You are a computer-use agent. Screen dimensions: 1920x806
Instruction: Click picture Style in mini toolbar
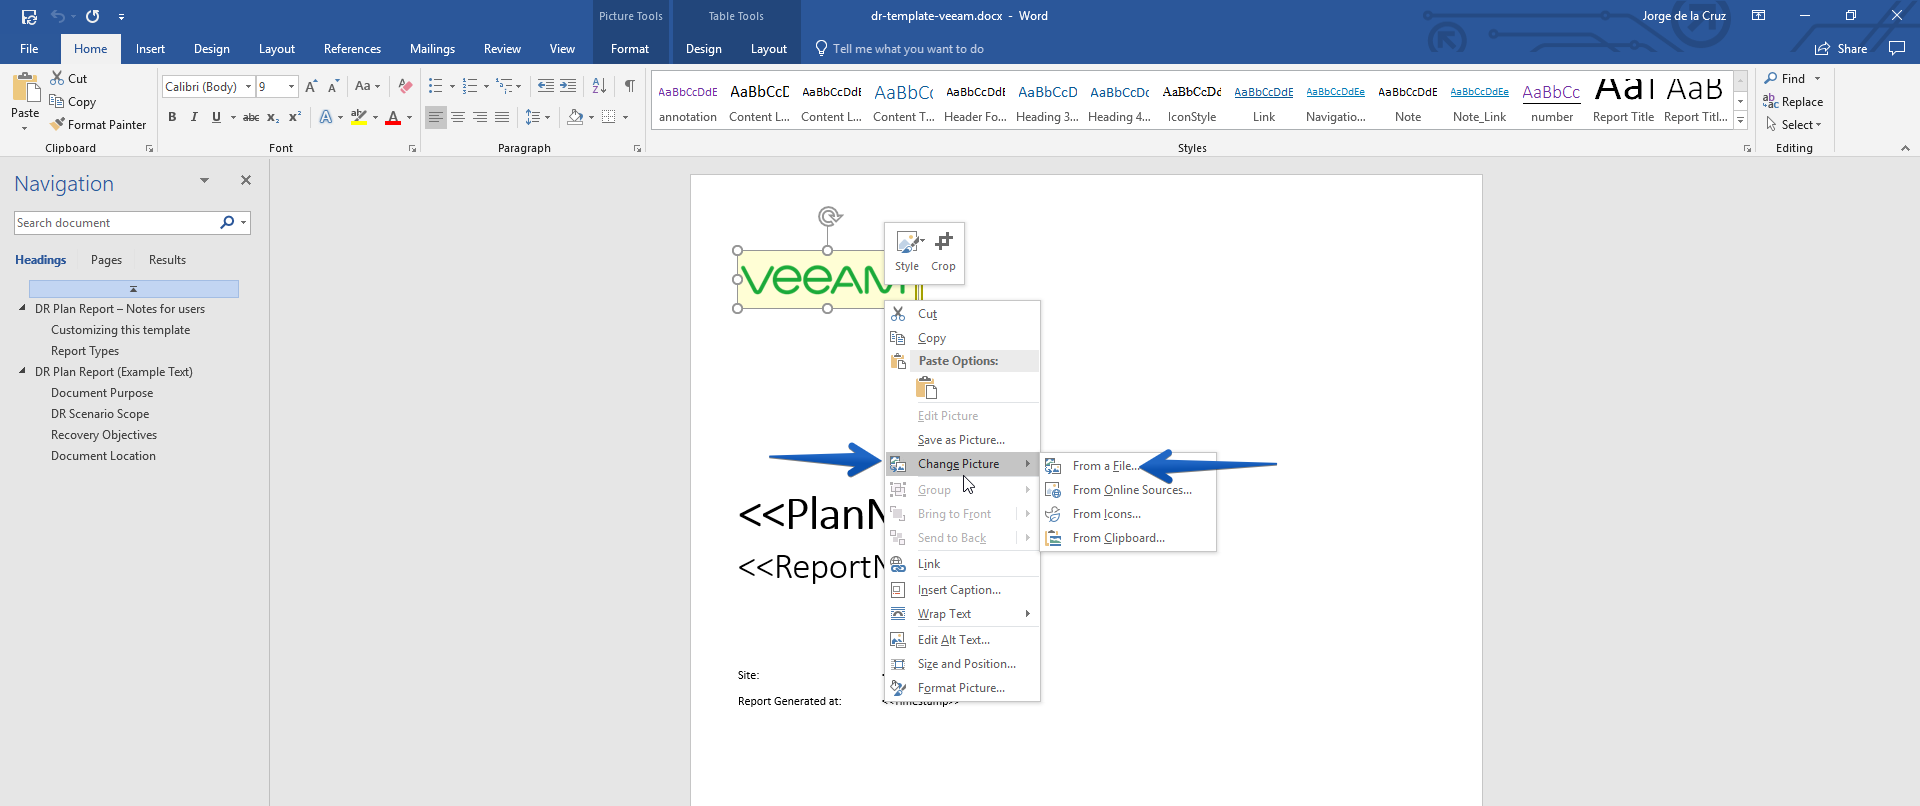[x=907, y=252]
